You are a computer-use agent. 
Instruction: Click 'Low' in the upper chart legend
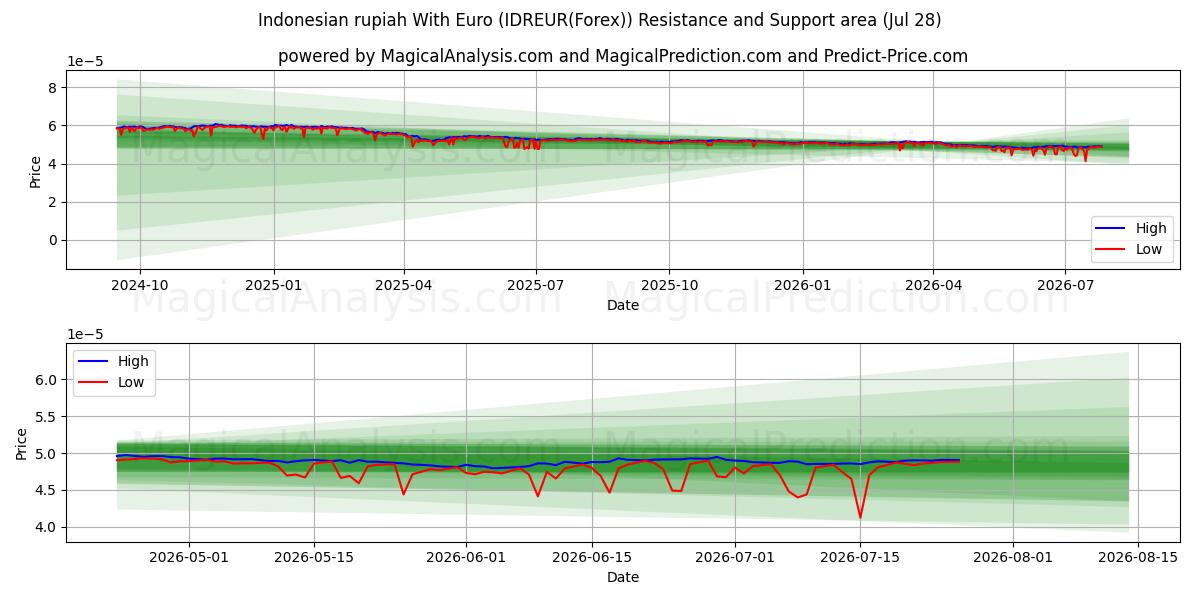(1150, 249)
